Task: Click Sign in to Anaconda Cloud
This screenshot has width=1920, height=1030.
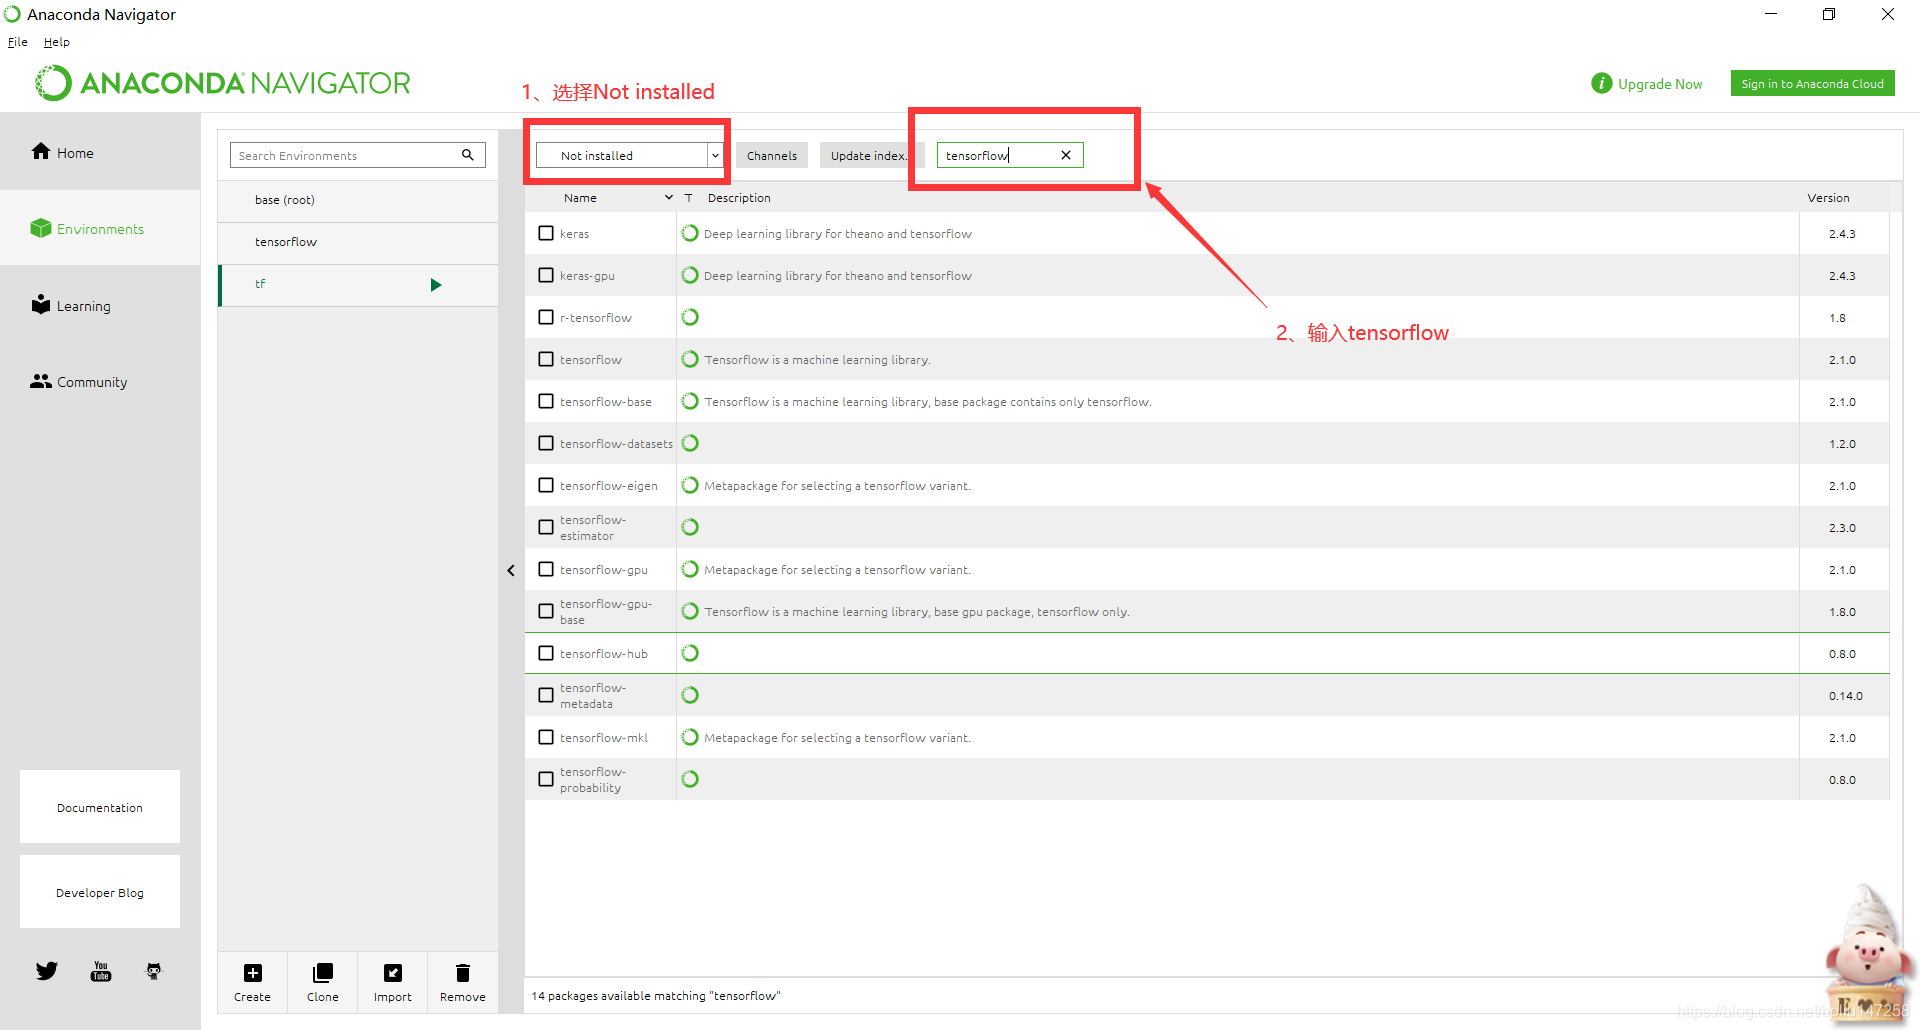Action: [1812, 84]
